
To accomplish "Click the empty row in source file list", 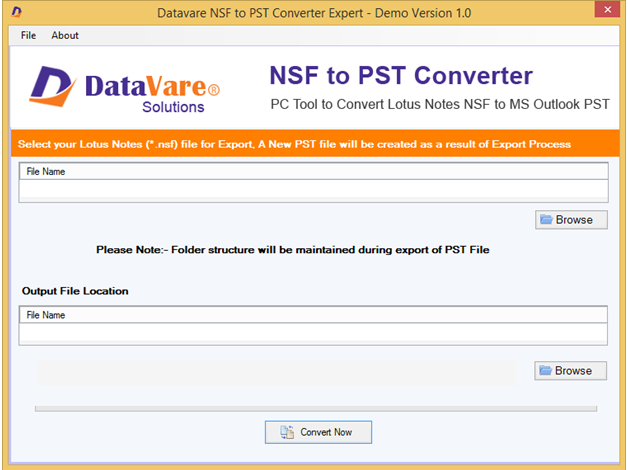I will 314,188.
